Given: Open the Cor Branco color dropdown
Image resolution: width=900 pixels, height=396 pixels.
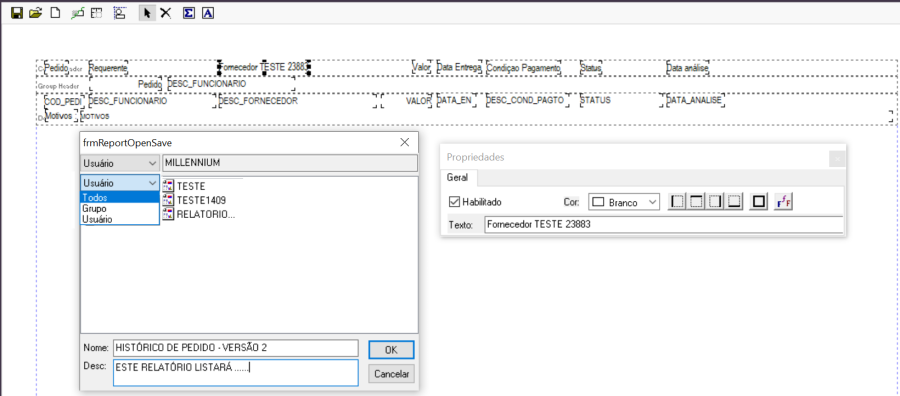Looking at the screenshot, I should [624, 203].
